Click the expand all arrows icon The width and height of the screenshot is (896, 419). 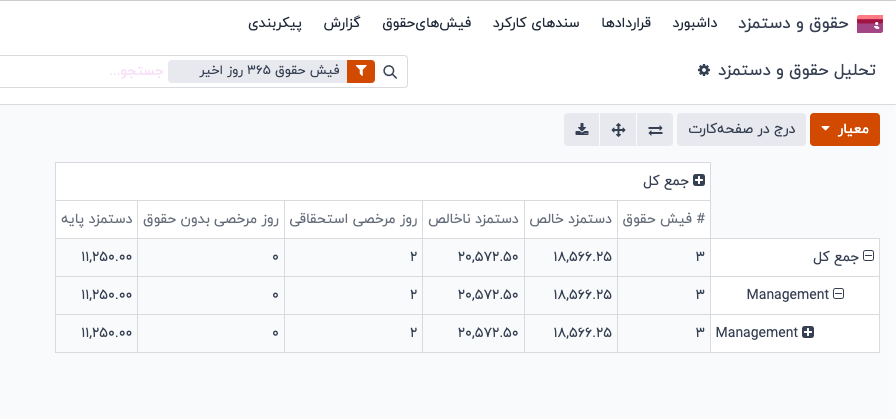(618, 129)
